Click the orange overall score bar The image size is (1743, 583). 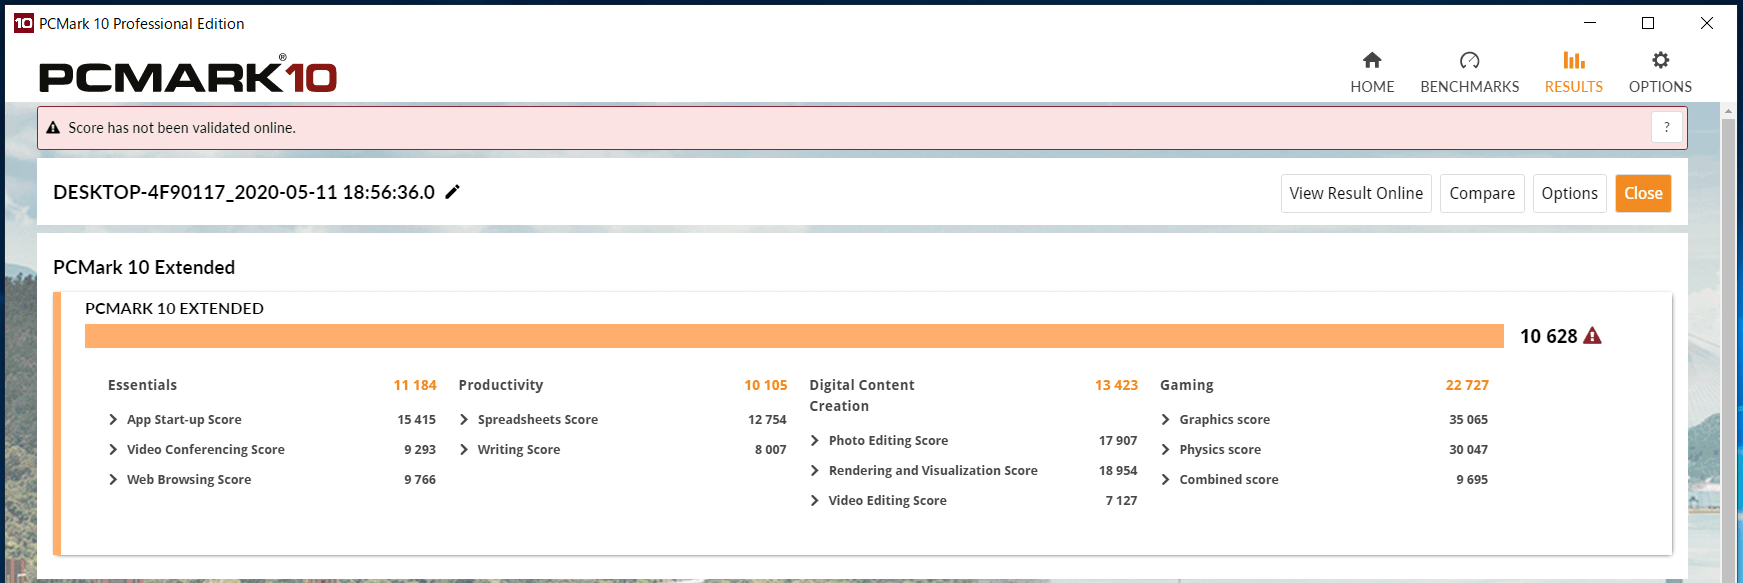[794, 336]
